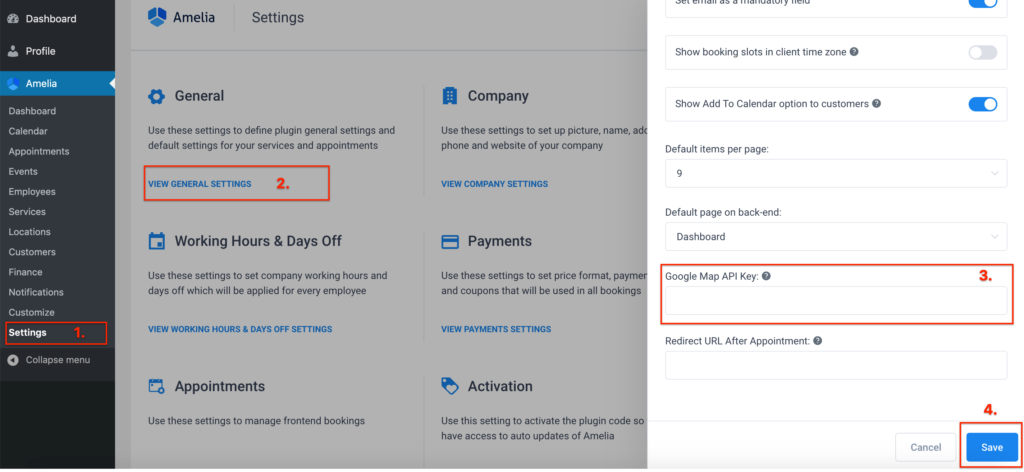Click Collapse menu text
The width and height of the screenshot is (1024, 472).
(x=58, y=360)
